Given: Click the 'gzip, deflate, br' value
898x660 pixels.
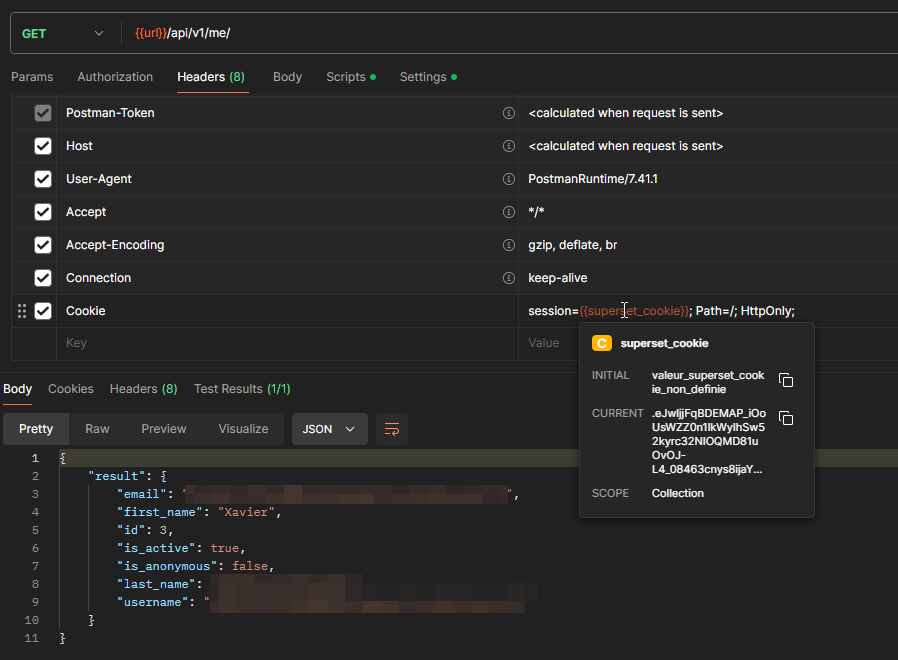Looking at the screenshot, I should [x=572, y=245].
